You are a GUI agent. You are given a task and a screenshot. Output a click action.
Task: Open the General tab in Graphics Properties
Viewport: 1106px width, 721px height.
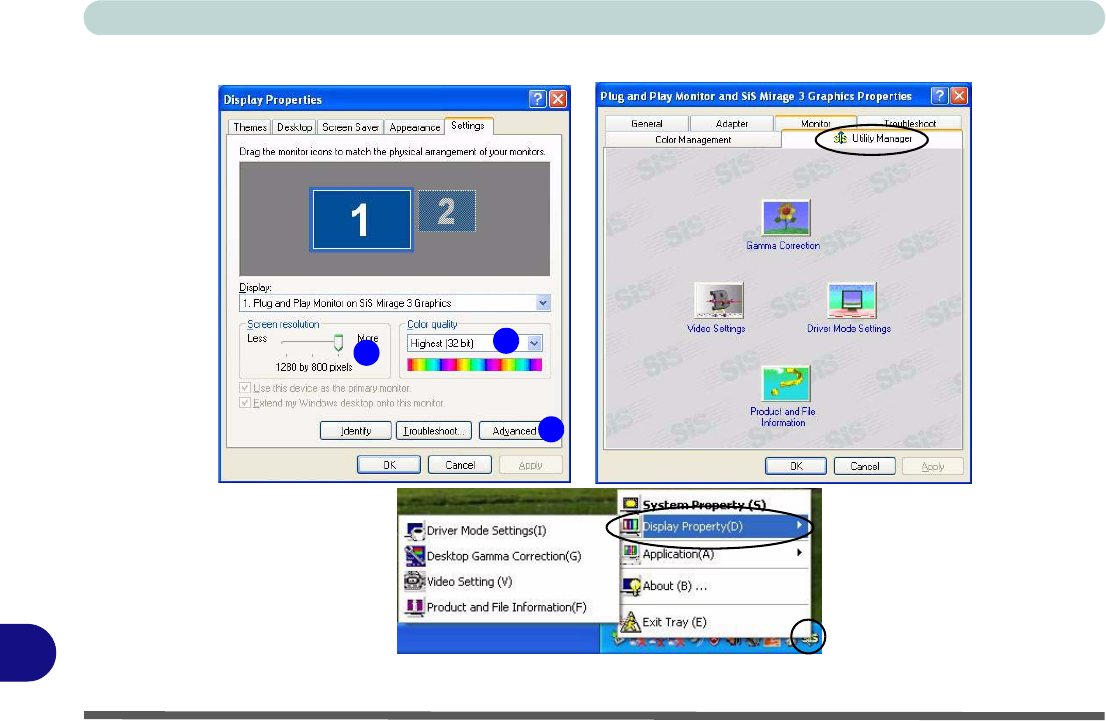point(647,123)
